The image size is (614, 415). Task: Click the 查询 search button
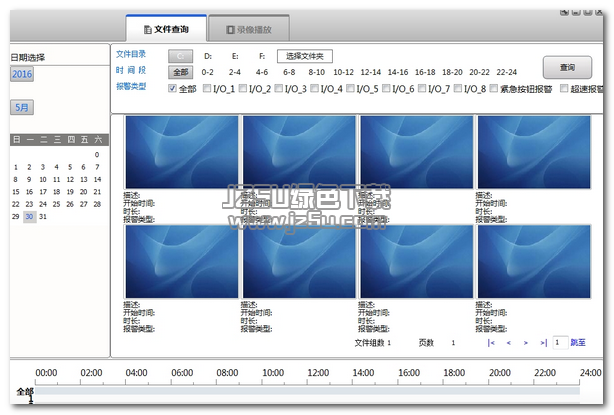click(567, 67)
